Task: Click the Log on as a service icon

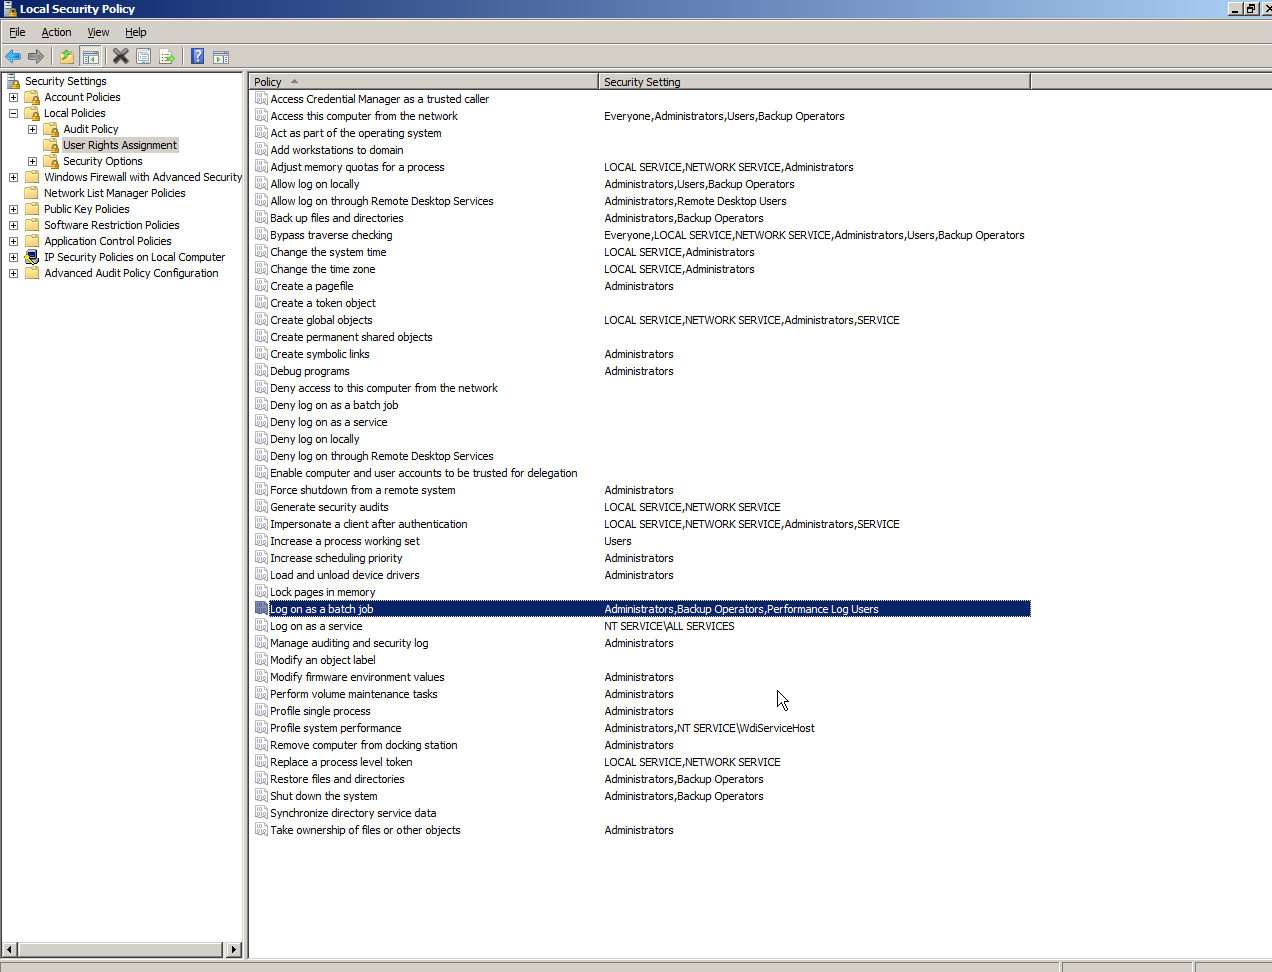Action: pyautogui.click(x=261, y=626)
